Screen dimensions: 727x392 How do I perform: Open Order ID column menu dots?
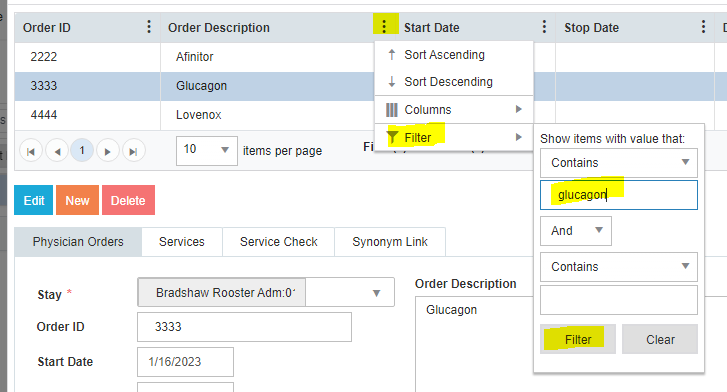(x=149, y=27)
